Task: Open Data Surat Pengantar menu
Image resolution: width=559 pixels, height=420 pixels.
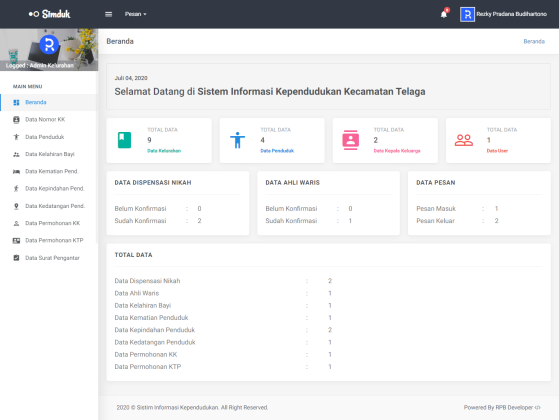Action: point(49,258)
